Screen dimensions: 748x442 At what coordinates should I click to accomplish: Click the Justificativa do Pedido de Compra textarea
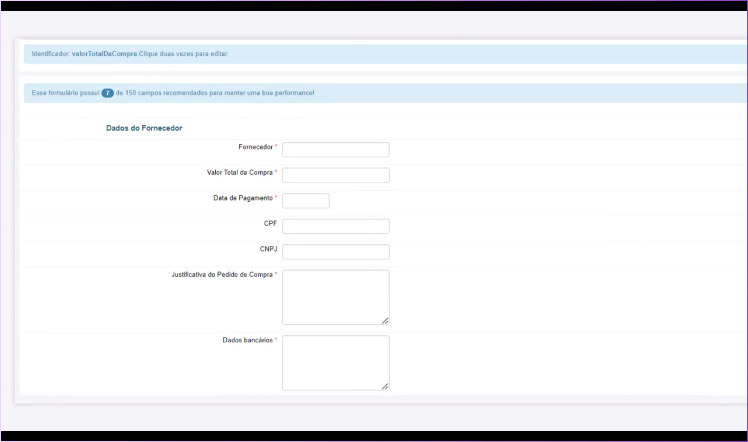(x=335, y=296)
